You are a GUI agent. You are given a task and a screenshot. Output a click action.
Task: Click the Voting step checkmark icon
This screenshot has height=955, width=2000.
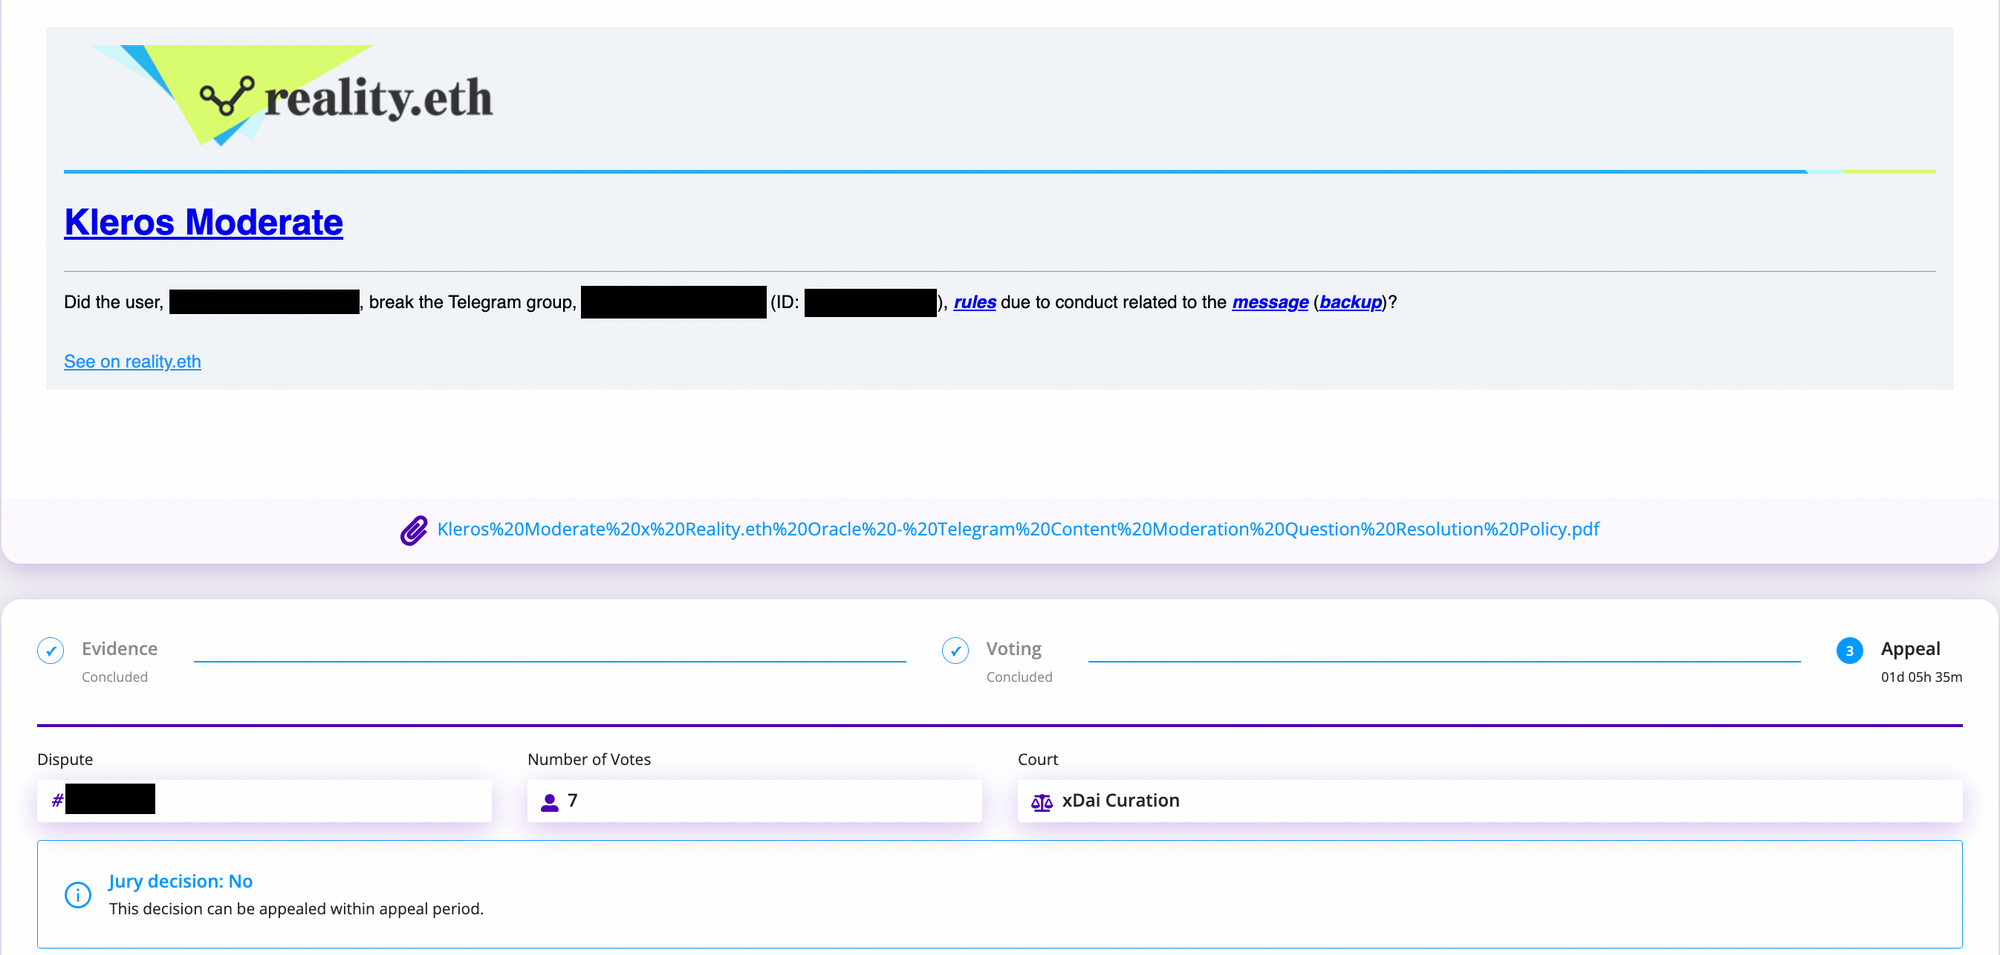955,650
